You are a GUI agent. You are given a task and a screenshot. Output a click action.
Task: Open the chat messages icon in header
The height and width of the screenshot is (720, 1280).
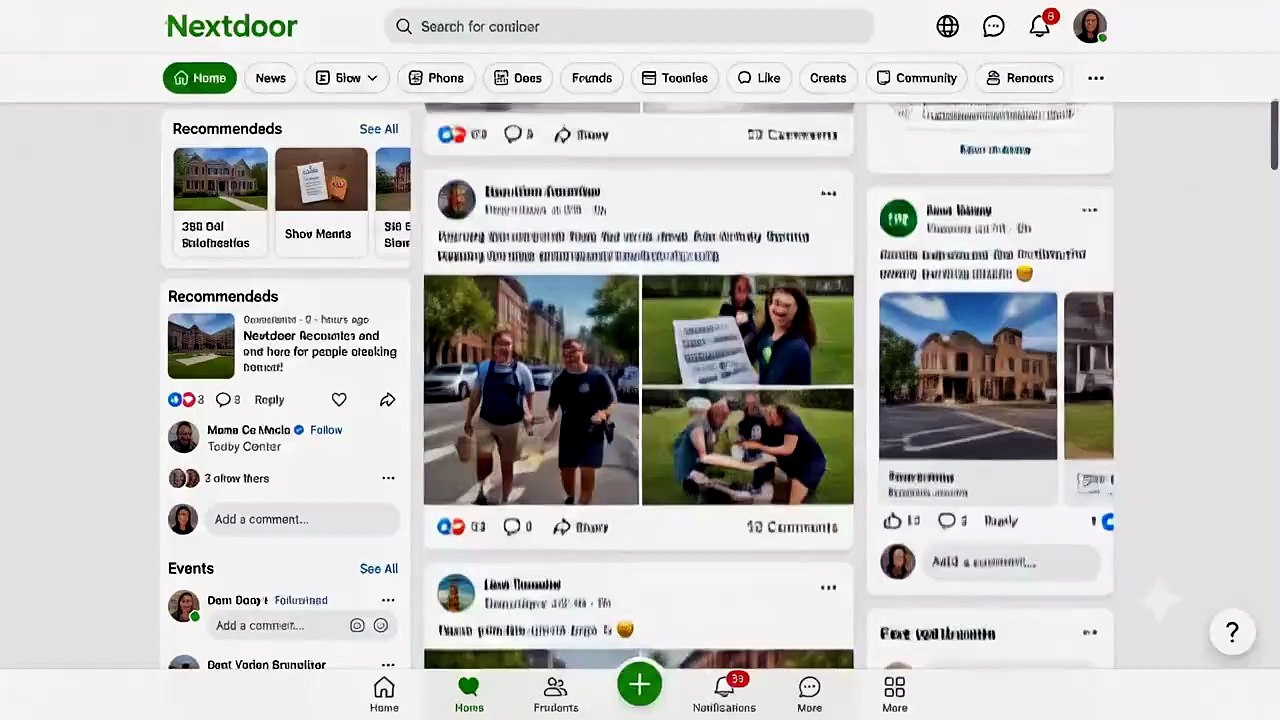coord(994,27)
